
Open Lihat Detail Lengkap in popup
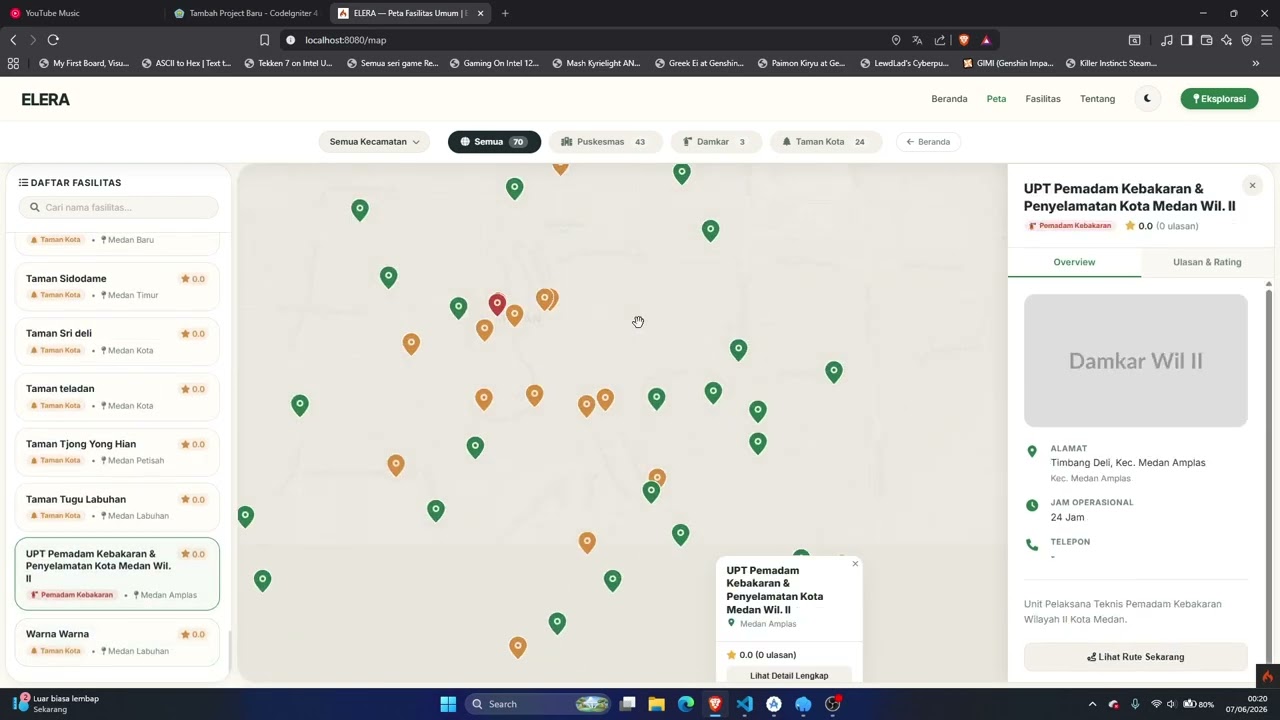789,676
